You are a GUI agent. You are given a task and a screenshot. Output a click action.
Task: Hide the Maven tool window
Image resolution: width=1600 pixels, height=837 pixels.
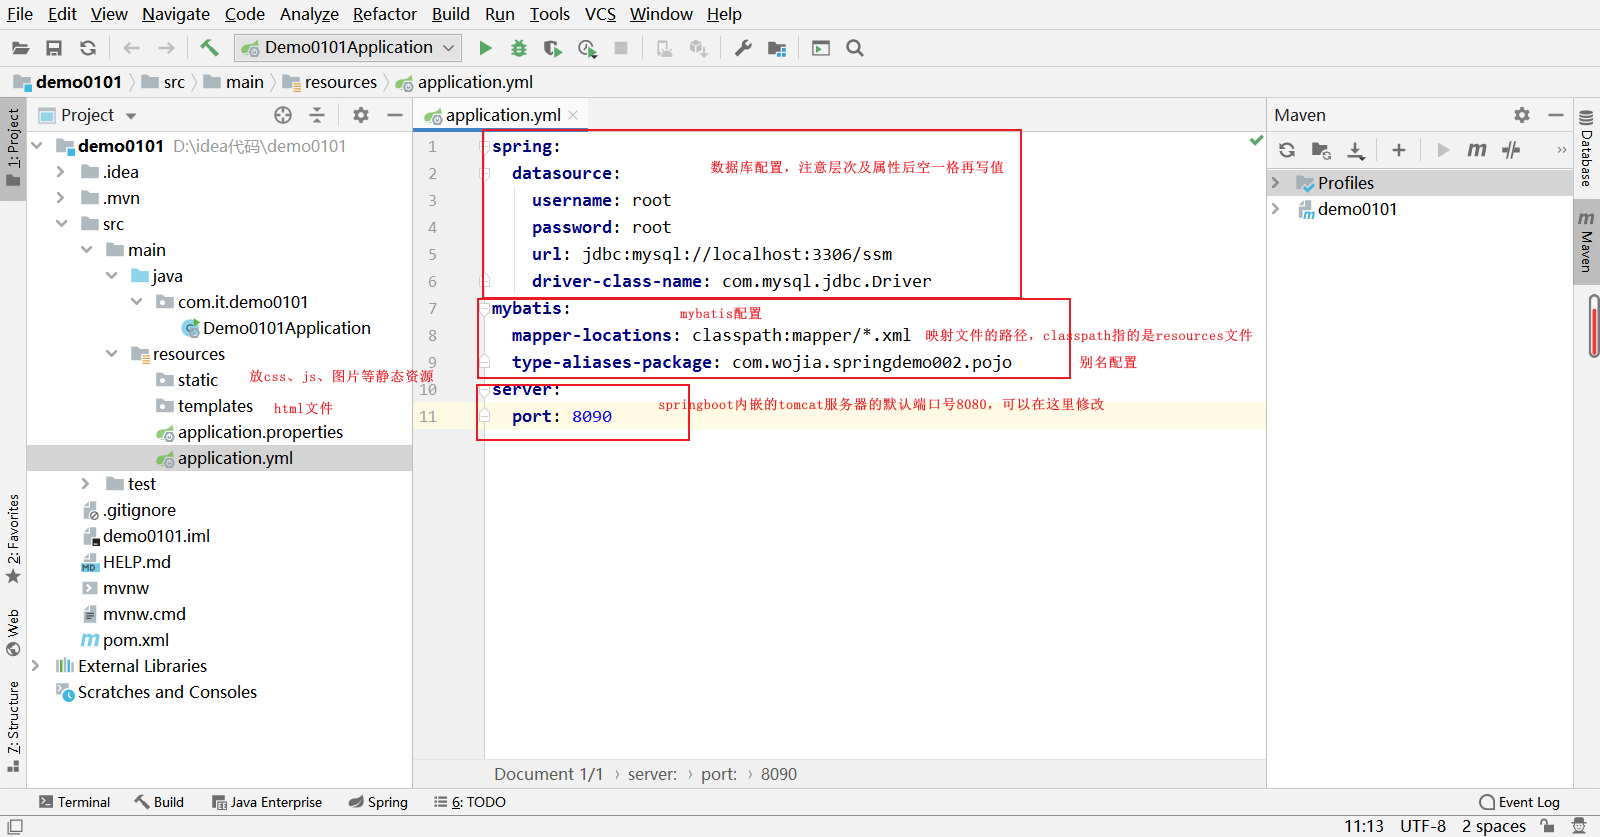1556,115
